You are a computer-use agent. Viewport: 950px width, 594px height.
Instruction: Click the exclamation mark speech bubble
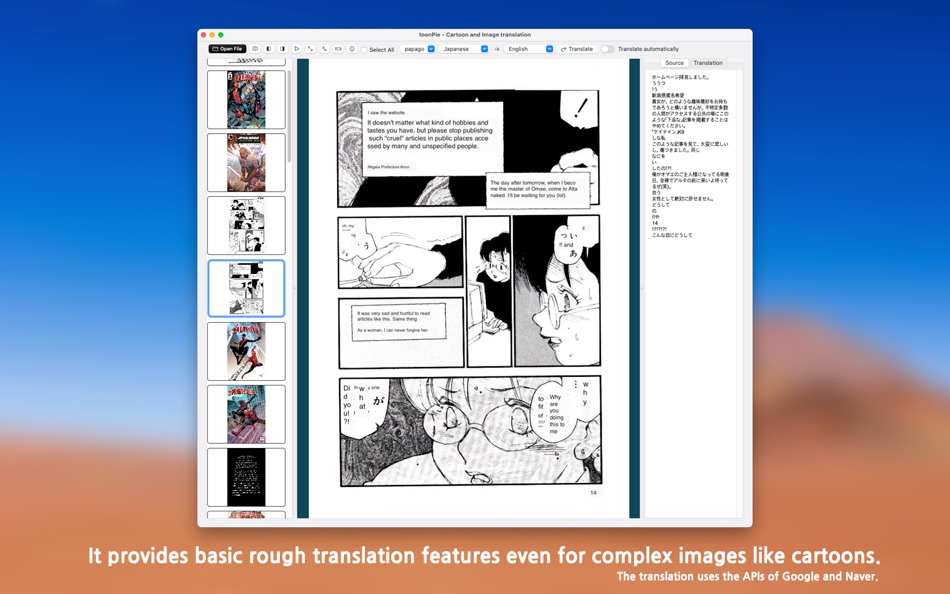pos(579,108)
